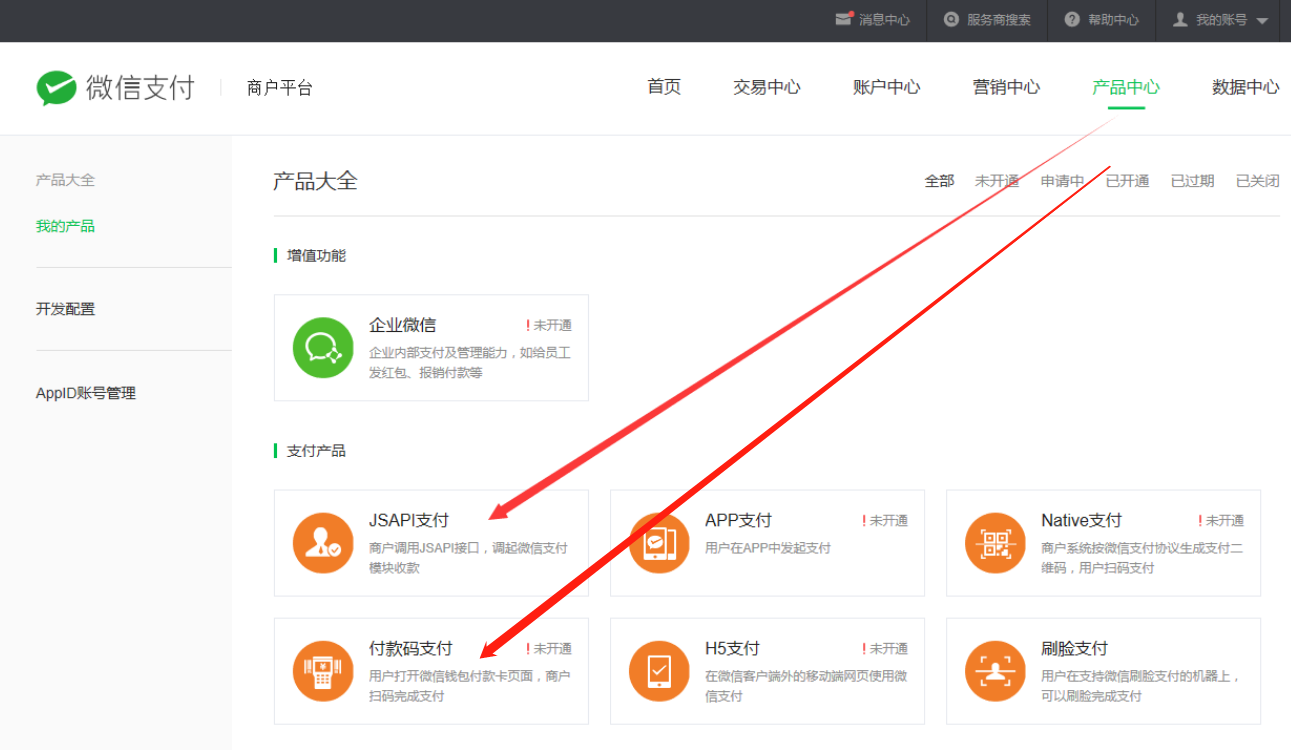Filter products by 已过期
This screenshot has height=750, width=1291.
(1192, 181)
